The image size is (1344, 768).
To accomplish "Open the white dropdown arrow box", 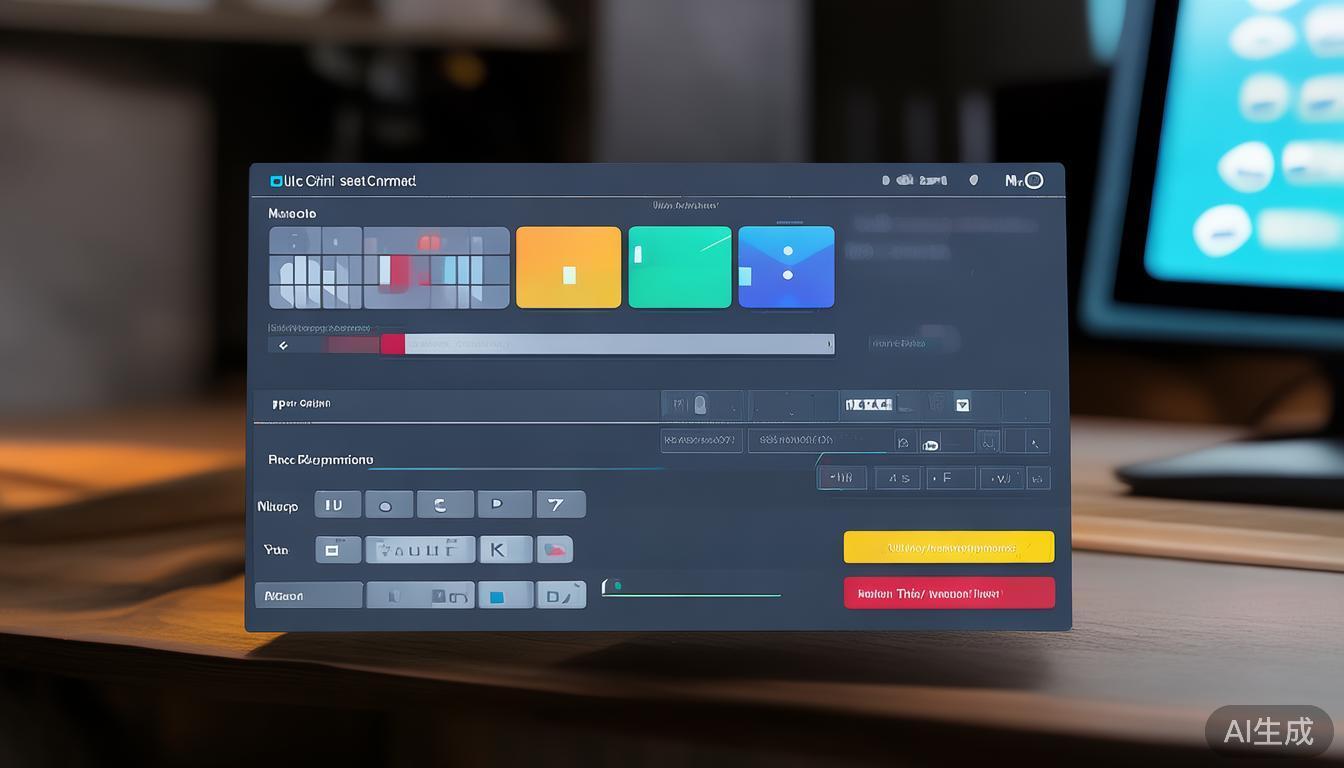I will pos(962,405).
